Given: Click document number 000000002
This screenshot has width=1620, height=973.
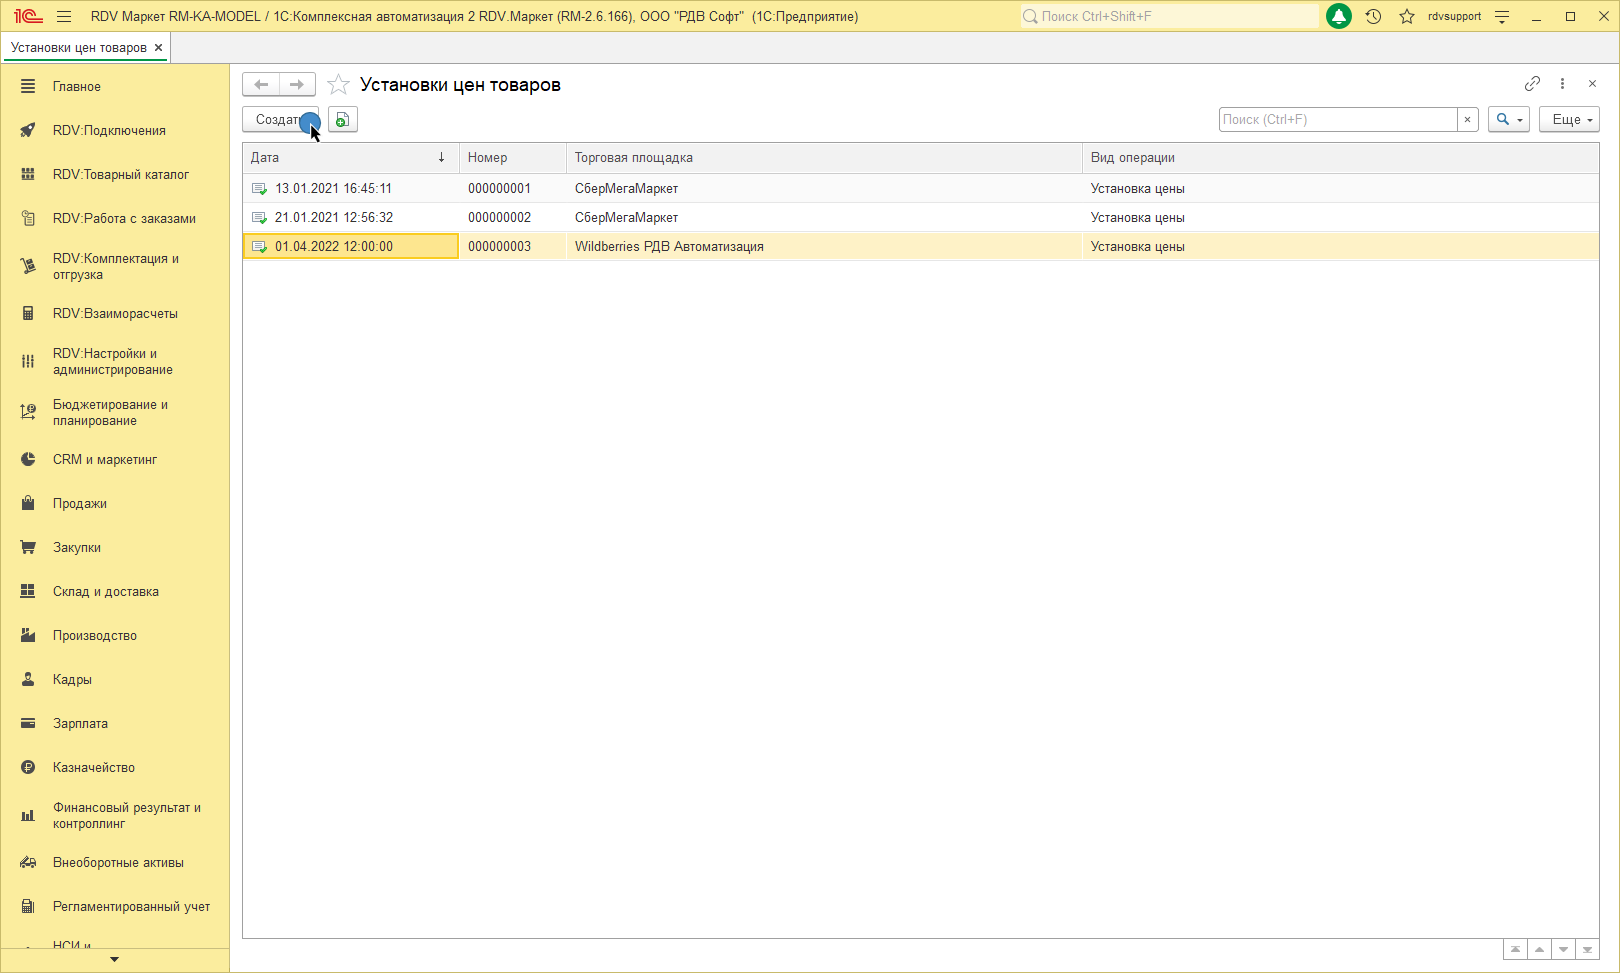Looking at the screenshot, I should point(499,218).
